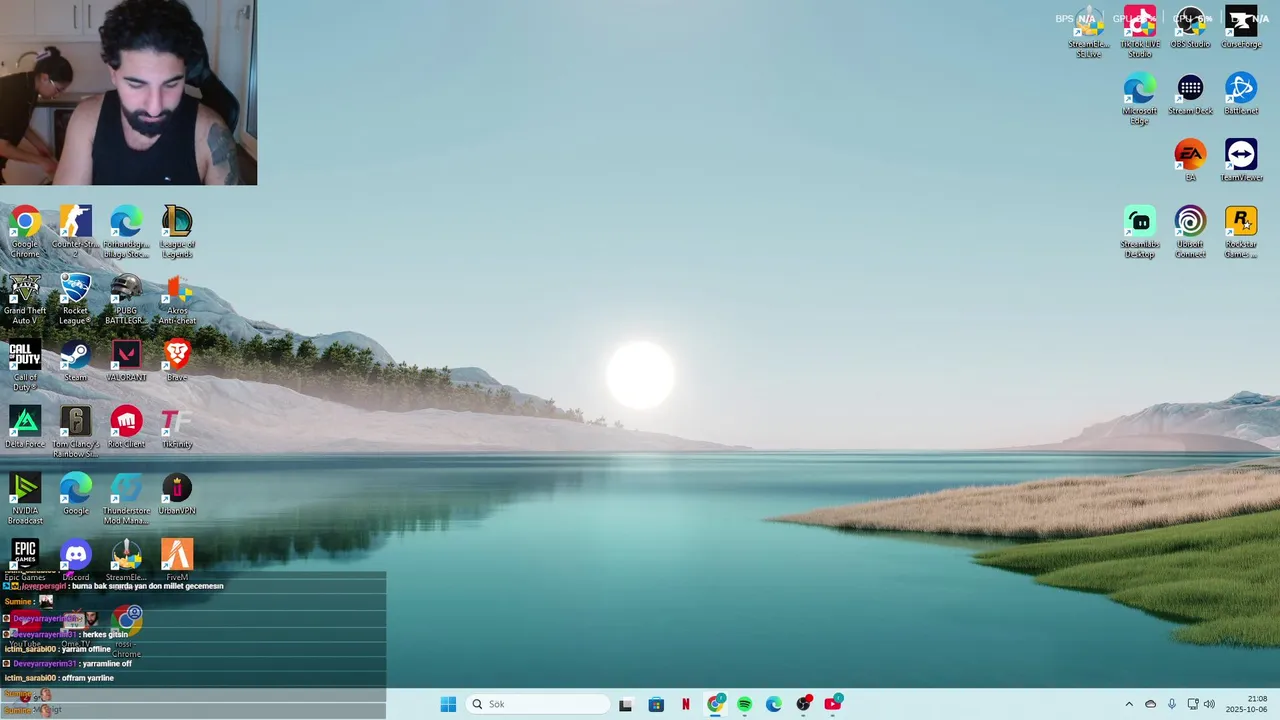
Task: Open Task View in taskbar
Action: [625, 704]
